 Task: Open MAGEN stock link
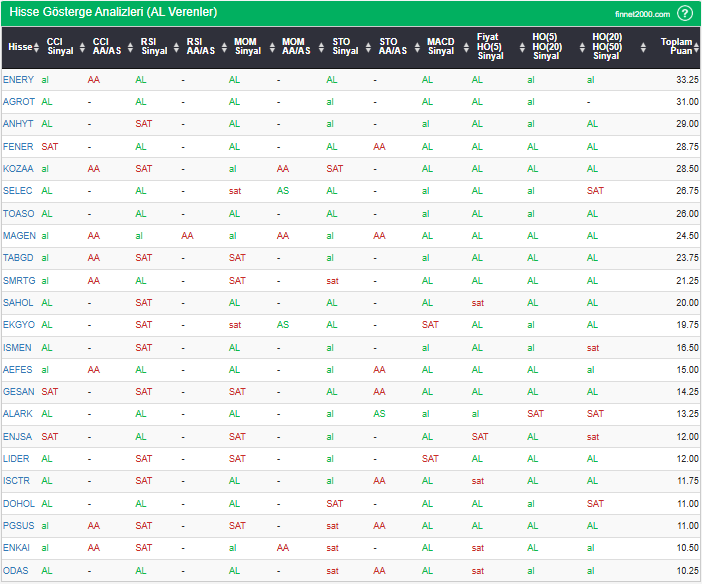pos(19,236)
